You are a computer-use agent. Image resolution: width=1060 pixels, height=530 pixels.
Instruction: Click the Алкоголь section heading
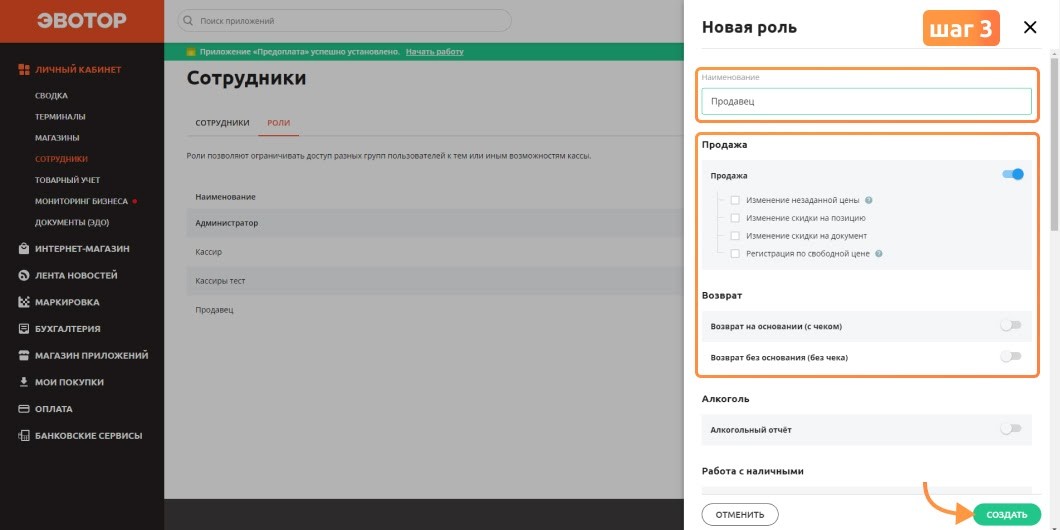pos(725,399)
